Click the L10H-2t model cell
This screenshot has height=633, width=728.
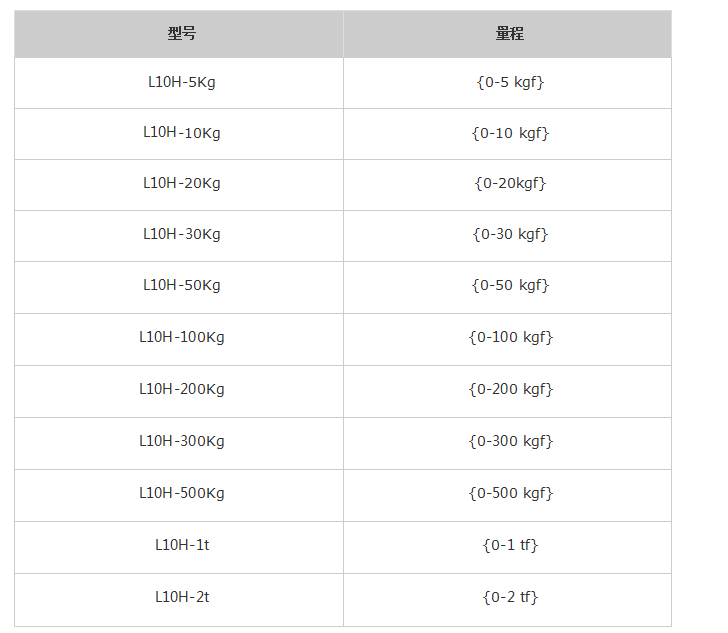181,597
